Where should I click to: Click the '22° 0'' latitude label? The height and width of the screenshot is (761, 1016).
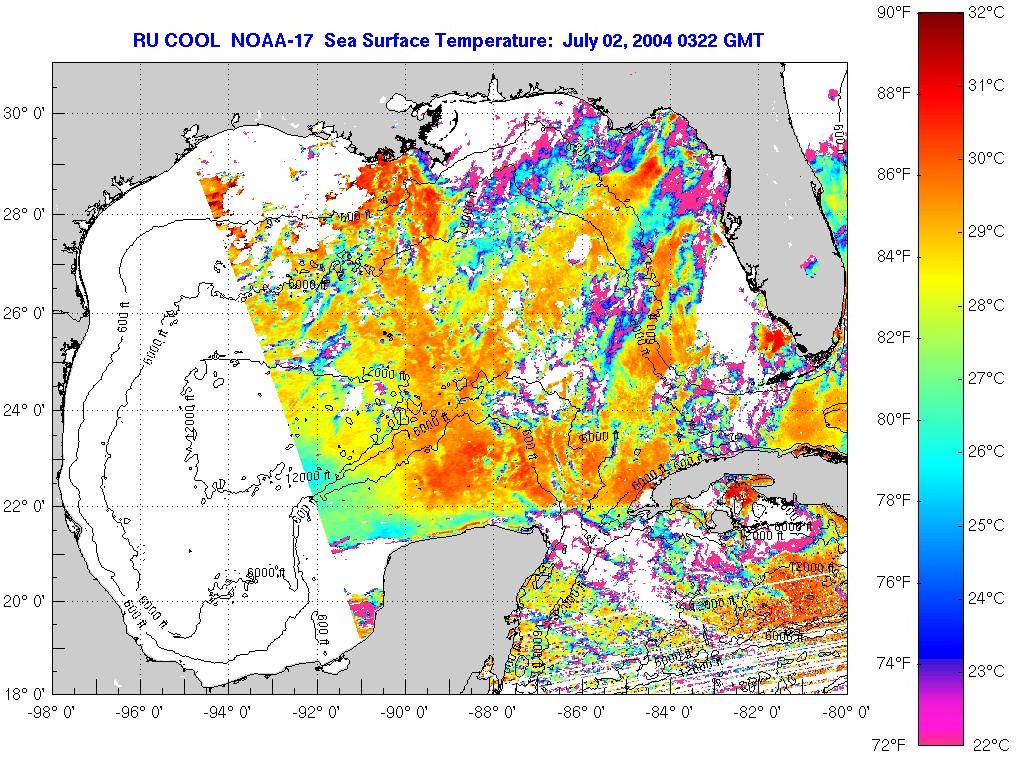(x=25, y=506)
